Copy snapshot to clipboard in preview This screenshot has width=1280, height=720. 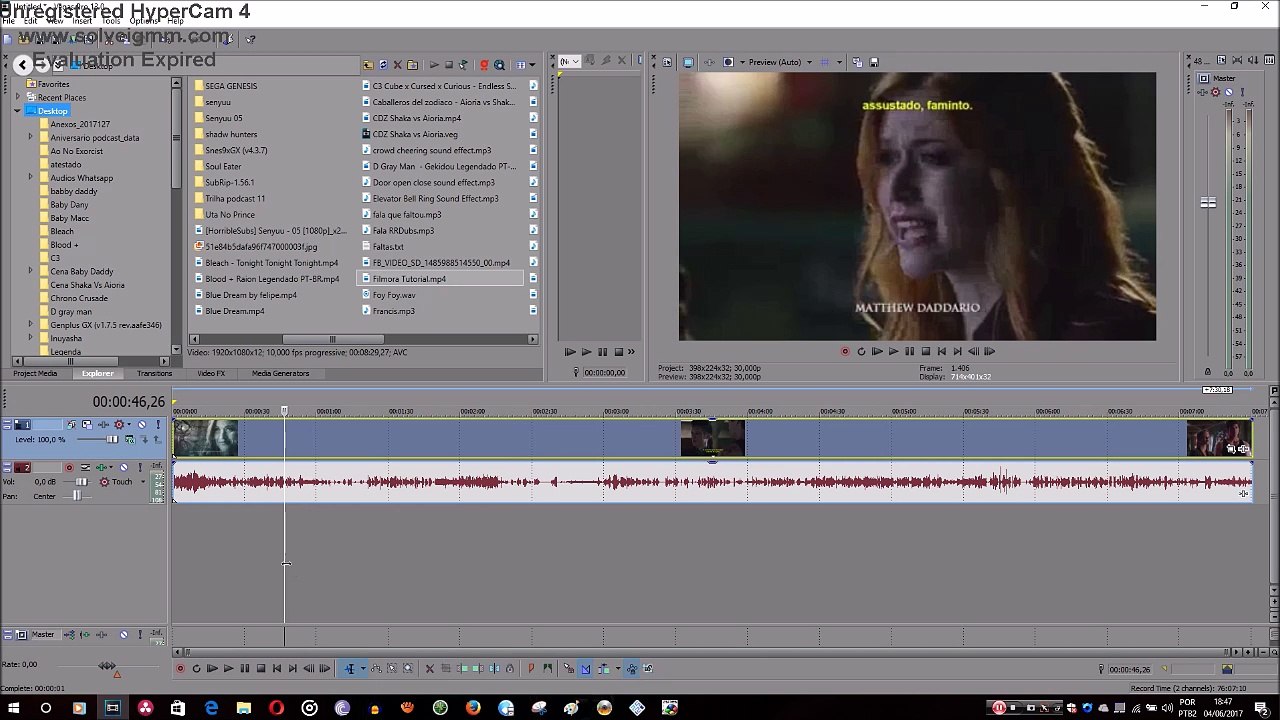[857, 62]
